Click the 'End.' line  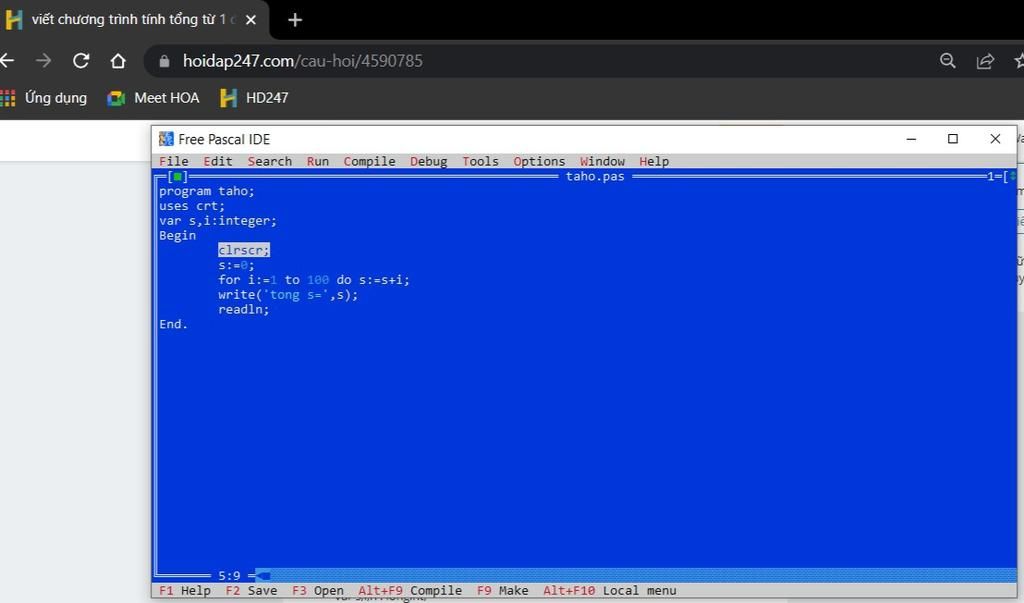(173, 324)
